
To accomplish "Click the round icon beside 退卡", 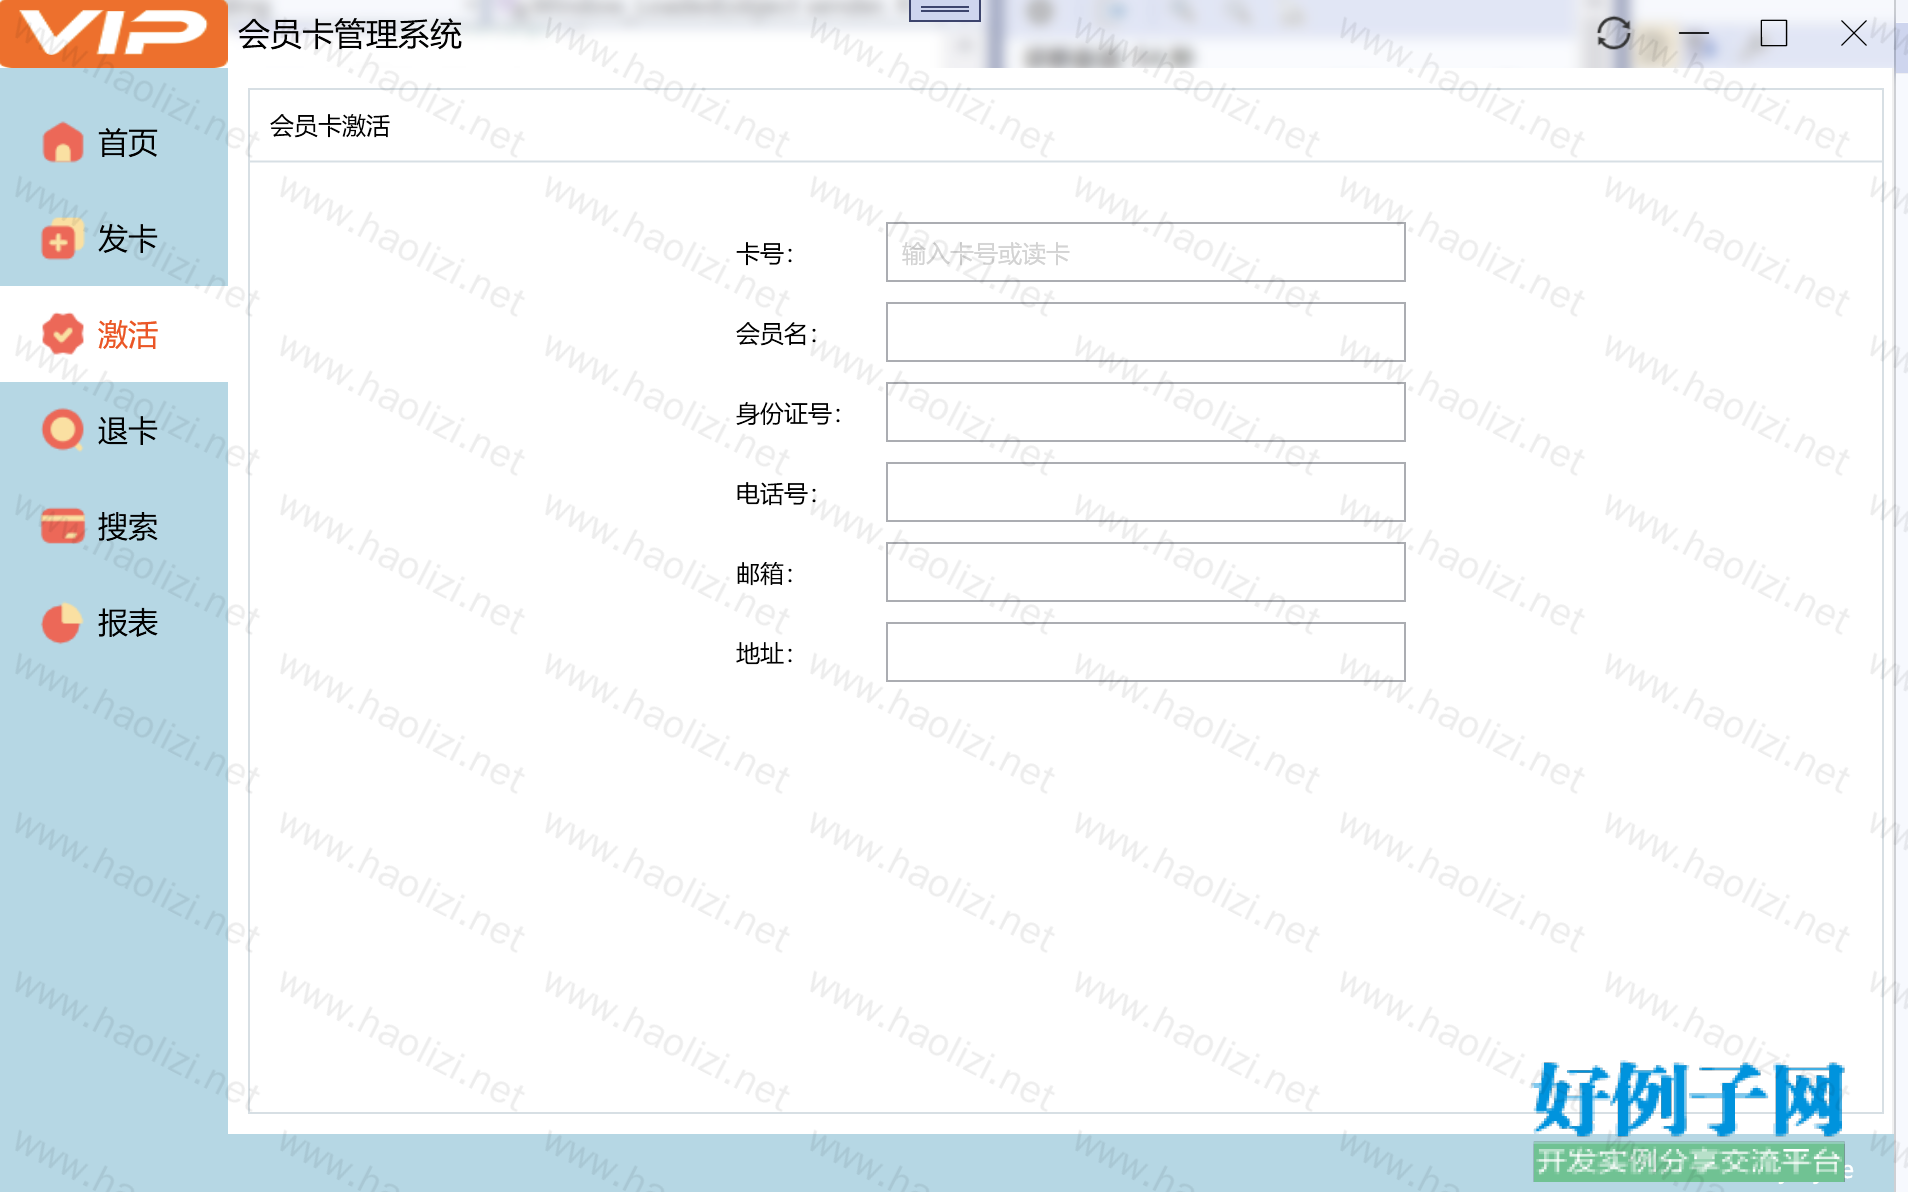I will pos(62,430).
